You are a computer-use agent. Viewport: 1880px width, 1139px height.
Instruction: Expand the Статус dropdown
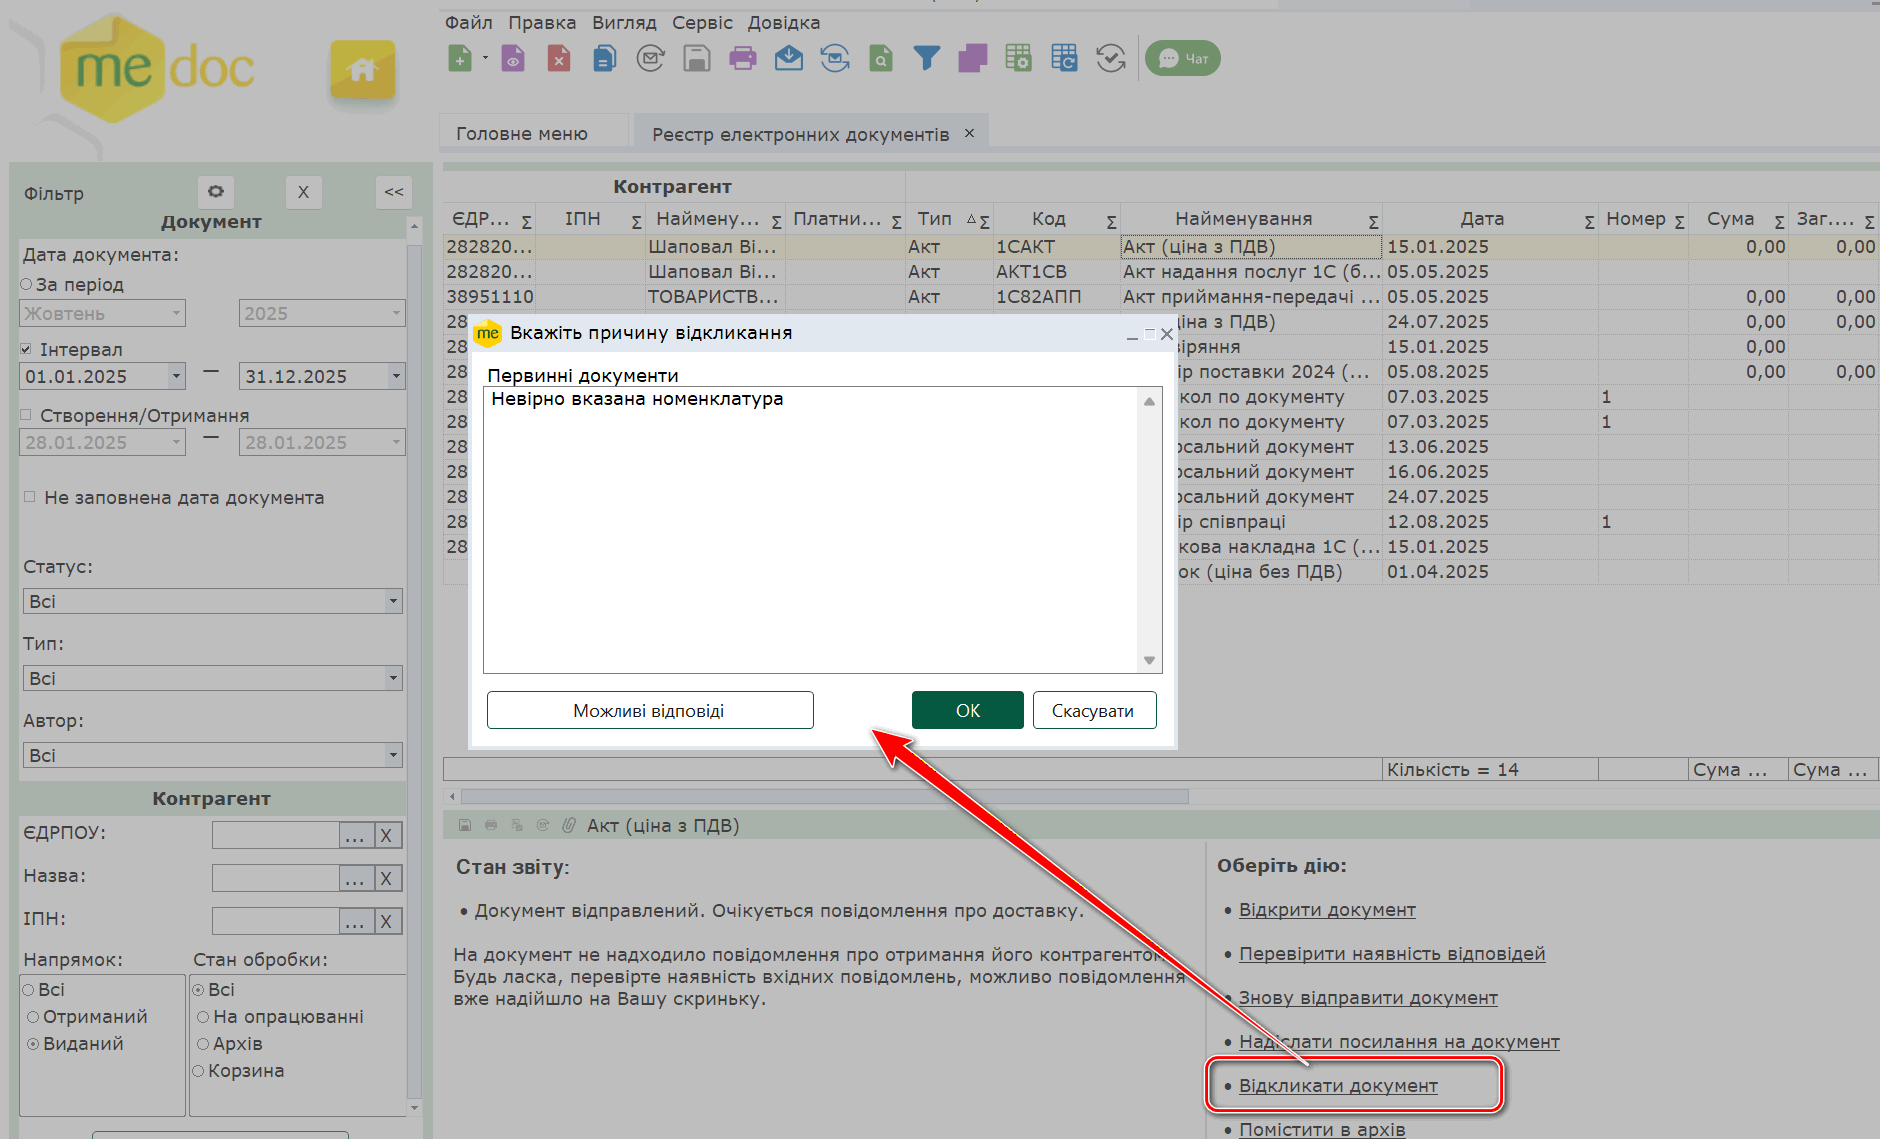tap(393, 601)
